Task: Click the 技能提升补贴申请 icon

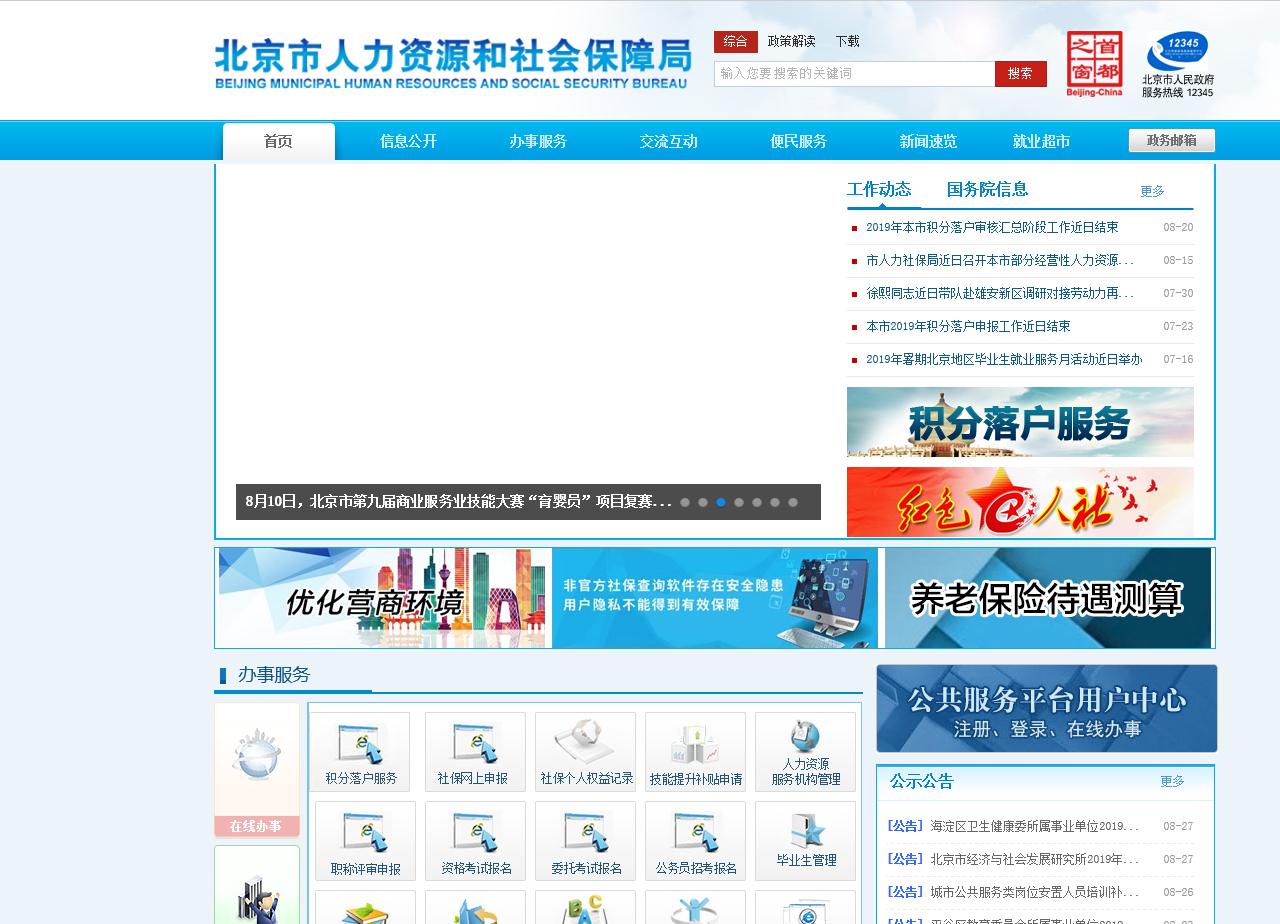Action: tap(696, 752)
